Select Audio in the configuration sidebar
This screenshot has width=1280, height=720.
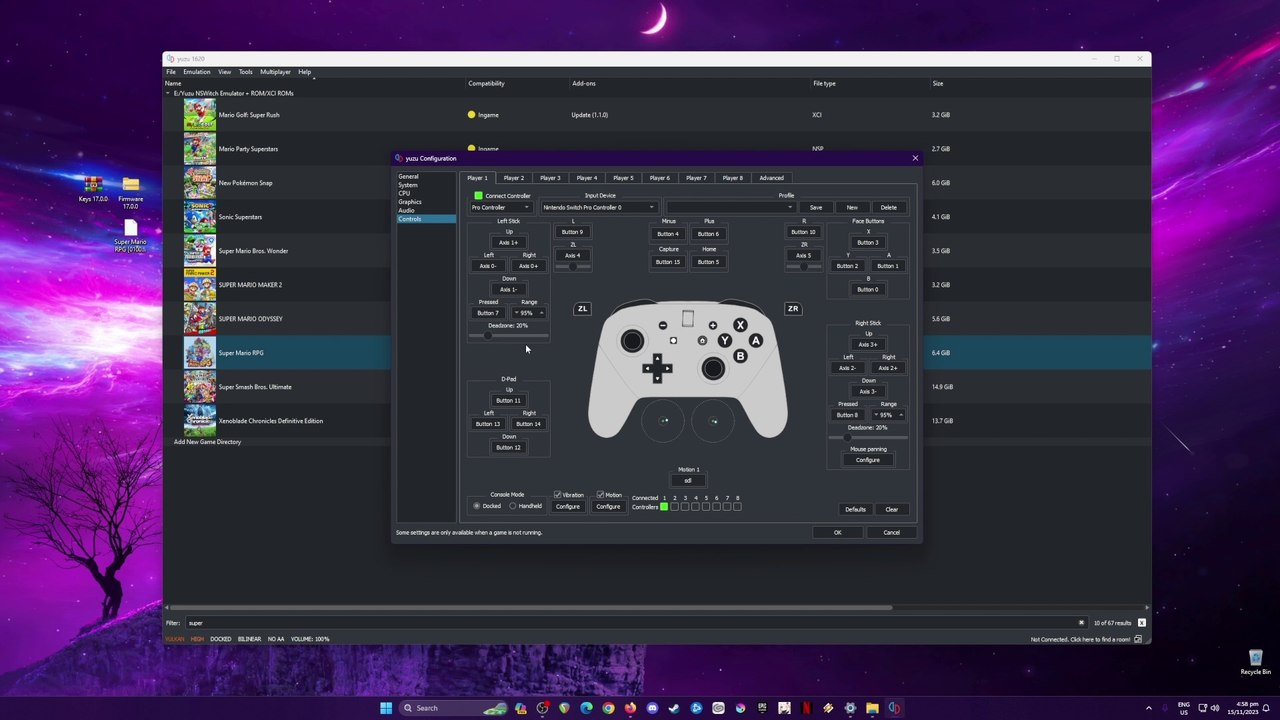click(406, 211)
